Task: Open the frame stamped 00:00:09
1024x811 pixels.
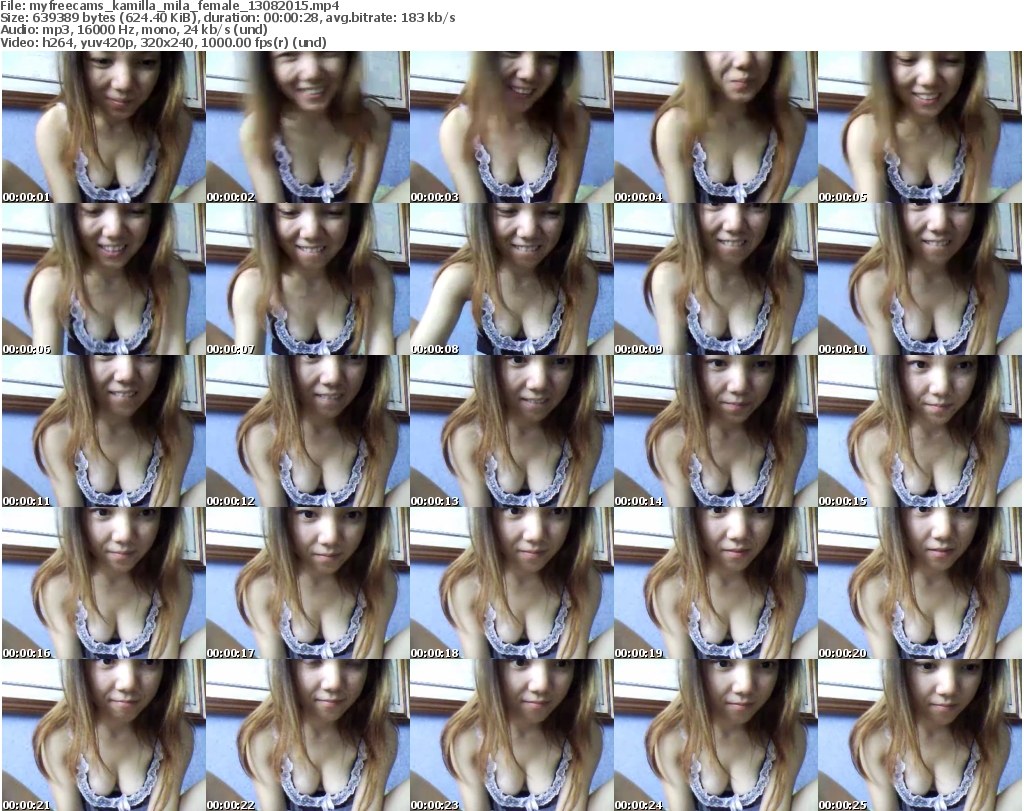Action: [x=716, y=279]
